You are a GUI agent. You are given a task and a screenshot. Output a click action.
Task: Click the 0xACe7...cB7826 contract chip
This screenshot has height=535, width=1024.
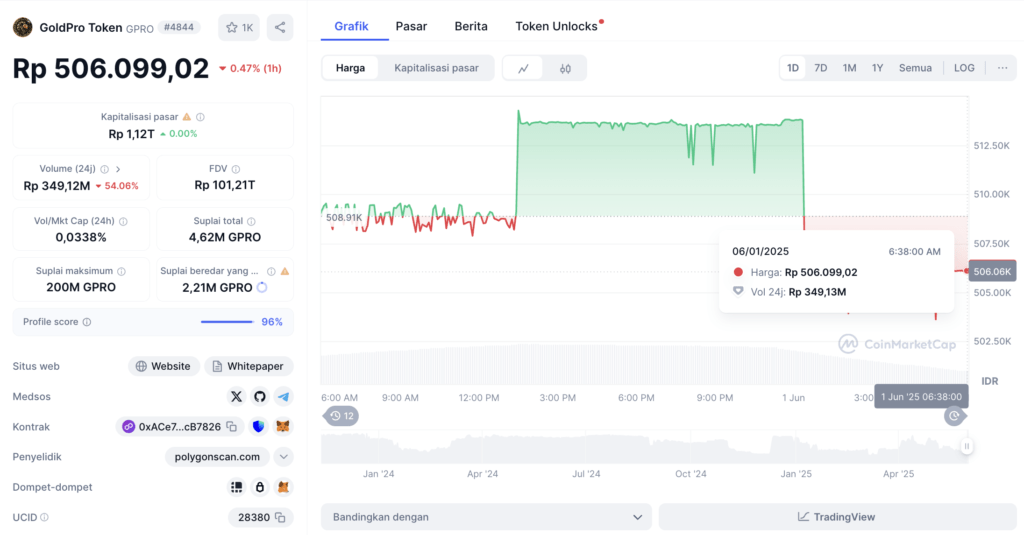(x=180, y=427)
